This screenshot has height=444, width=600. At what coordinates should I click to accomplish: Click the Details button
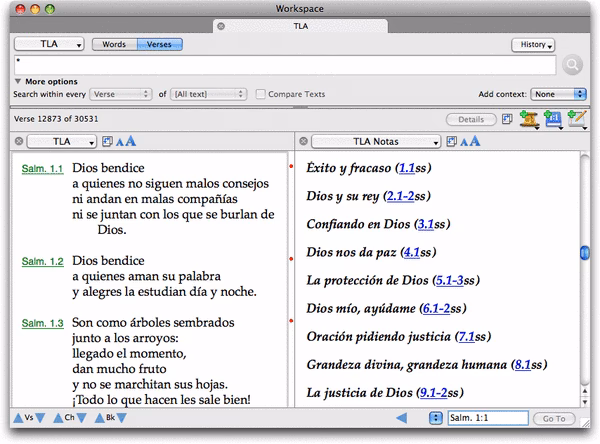[471, 119]
